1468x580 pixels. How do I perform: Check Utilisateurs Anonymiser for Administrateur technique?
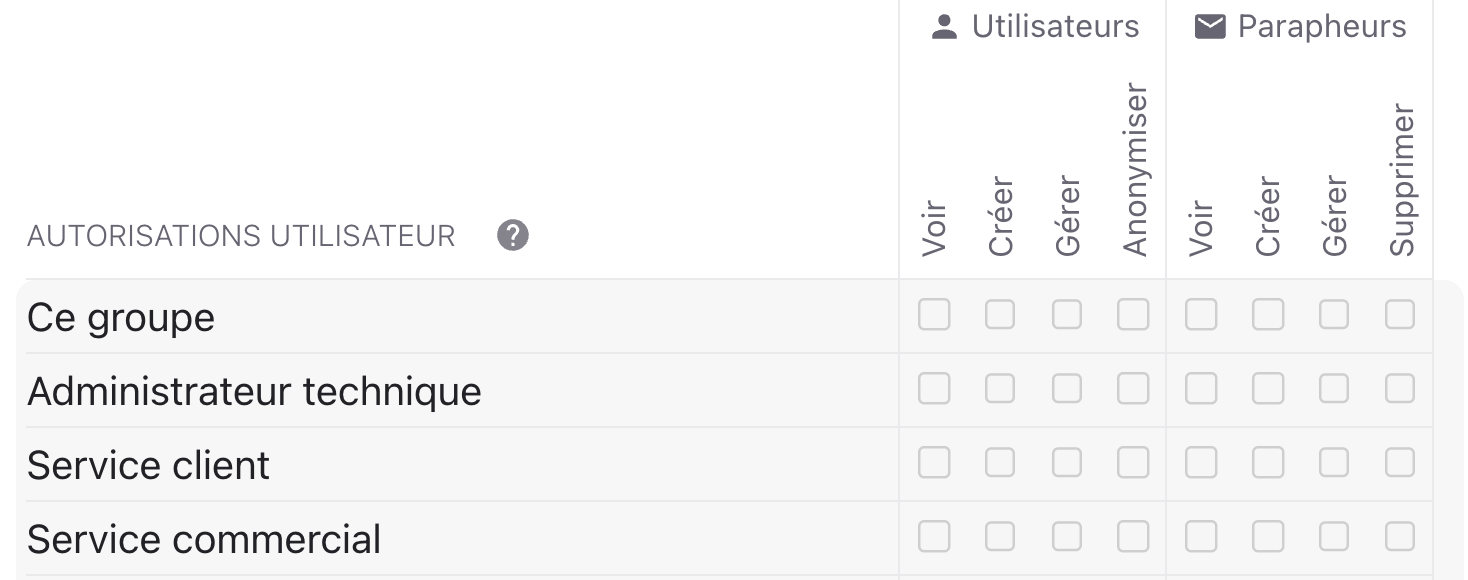coord(1133,389)
